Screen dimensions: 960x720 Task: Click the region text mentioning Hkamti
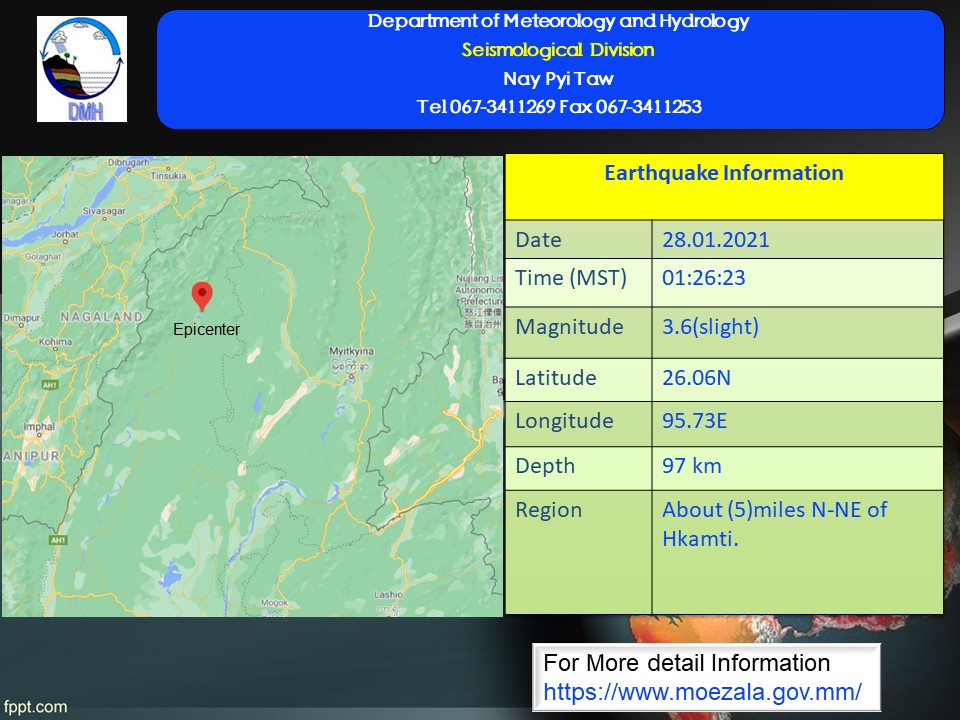click(x=774, y=524)
